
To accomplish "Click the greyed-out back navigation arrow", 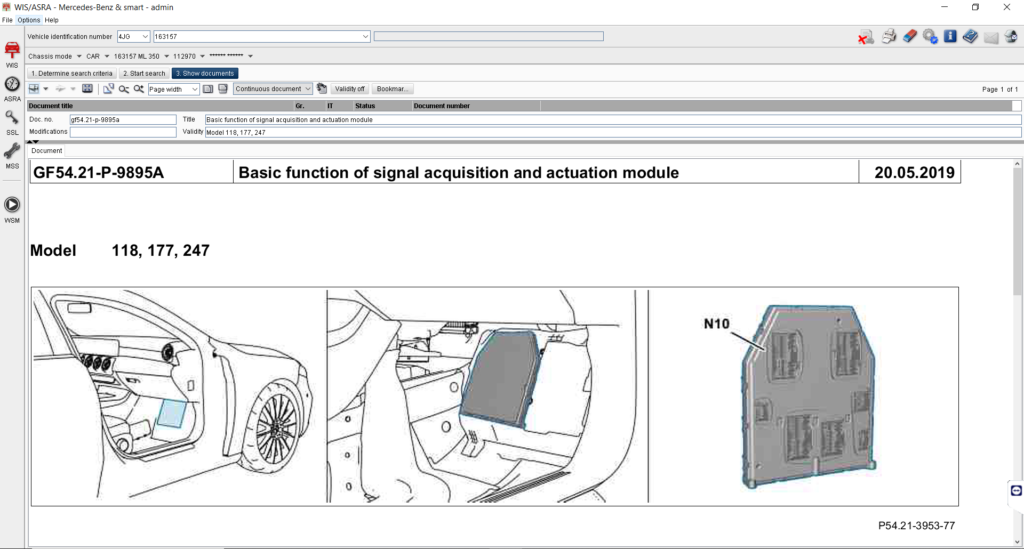I will (x=60, y=89).
